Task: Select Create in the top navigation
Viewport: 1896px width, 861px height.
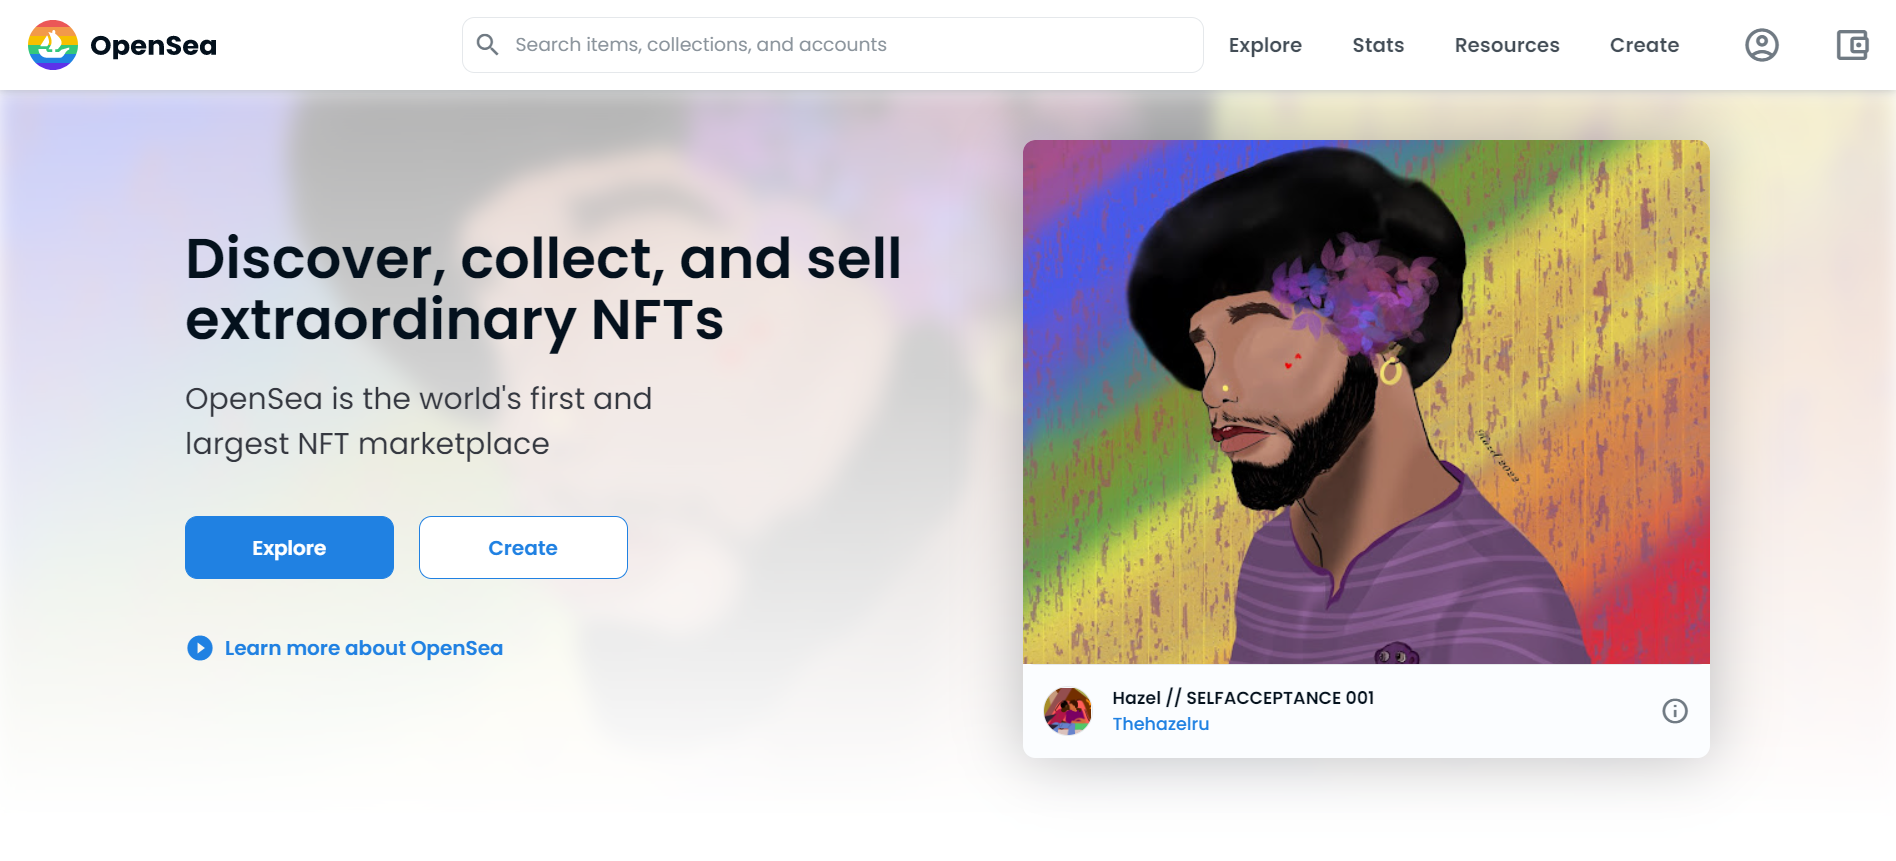Action: [1644, 45]
